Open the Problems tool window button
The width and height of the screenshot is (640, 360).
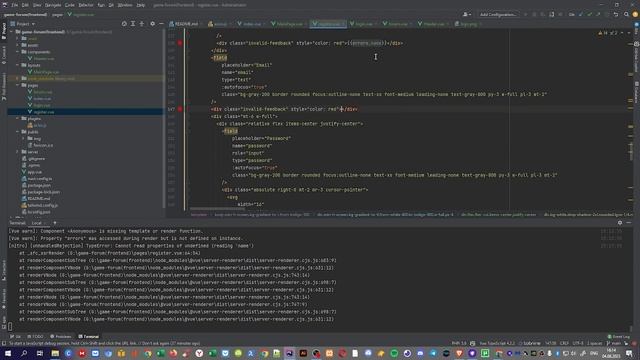coord(60,337)
